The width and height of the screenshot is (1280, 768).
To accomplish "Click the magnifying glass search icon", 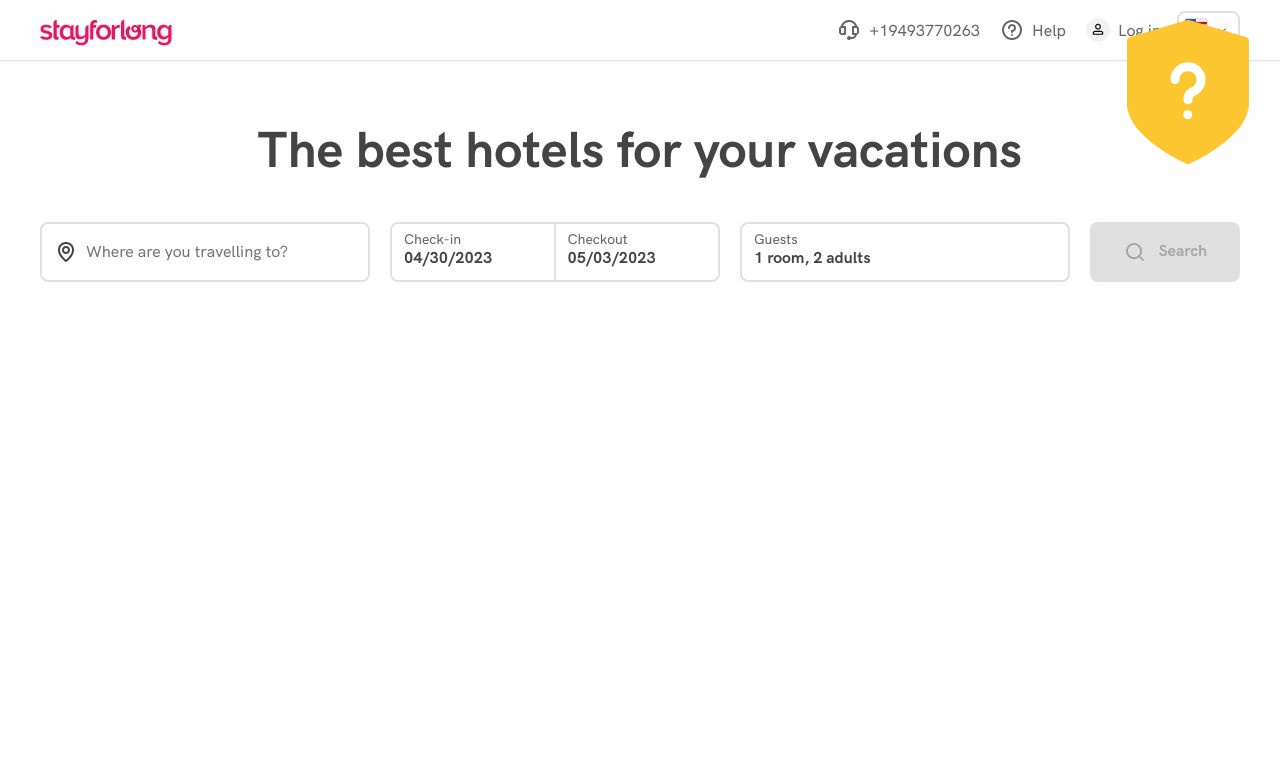I will pyautogui.click(x=1134, y=252).
